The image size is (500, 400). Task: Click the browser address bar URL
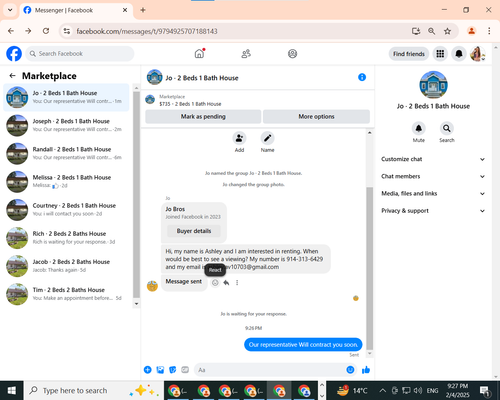pyautogui.click(x=147, y=31)
